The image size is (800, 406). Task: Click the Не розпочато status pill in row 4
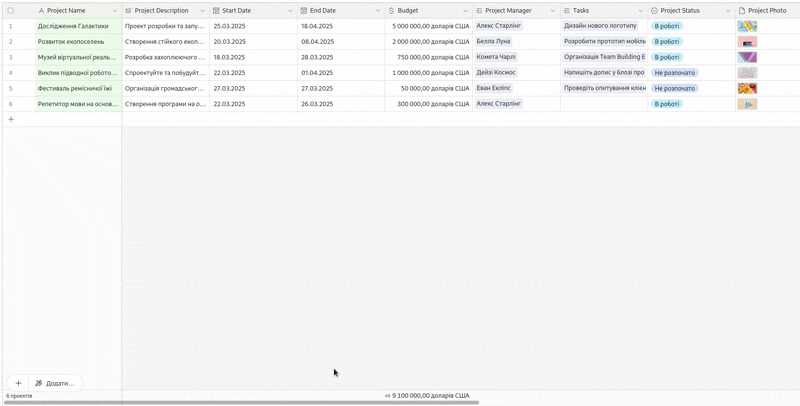pyautogui.click(x=674, y=73)
